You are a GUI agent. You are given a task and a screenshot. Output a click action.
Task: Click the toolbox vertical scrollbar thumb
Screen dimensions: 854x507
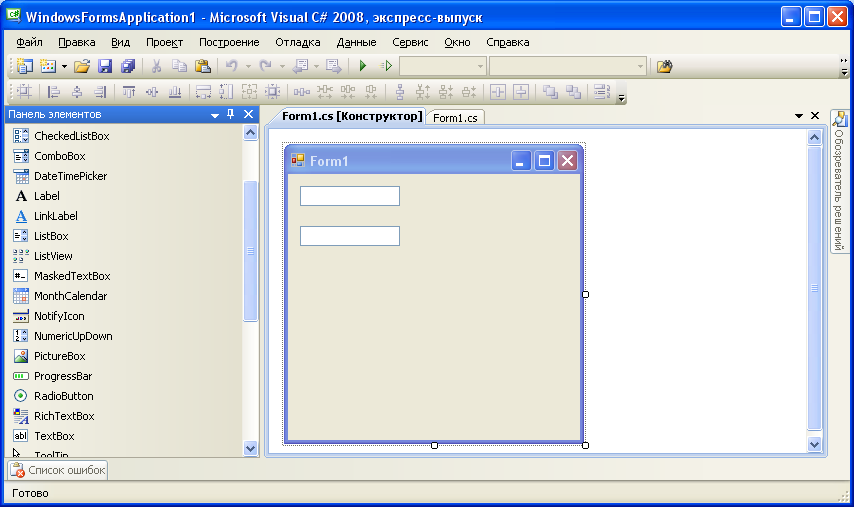point(251,251)
